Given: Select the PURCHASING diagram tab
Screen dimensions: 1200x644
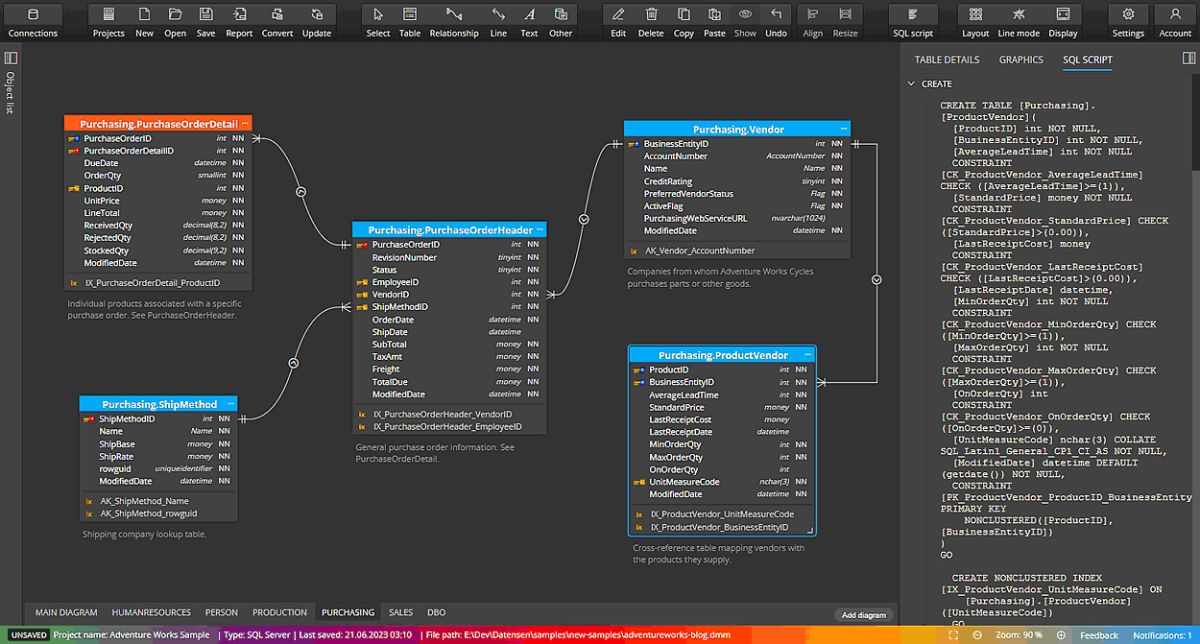Looking at the screenshot, I should click(348, 612).
